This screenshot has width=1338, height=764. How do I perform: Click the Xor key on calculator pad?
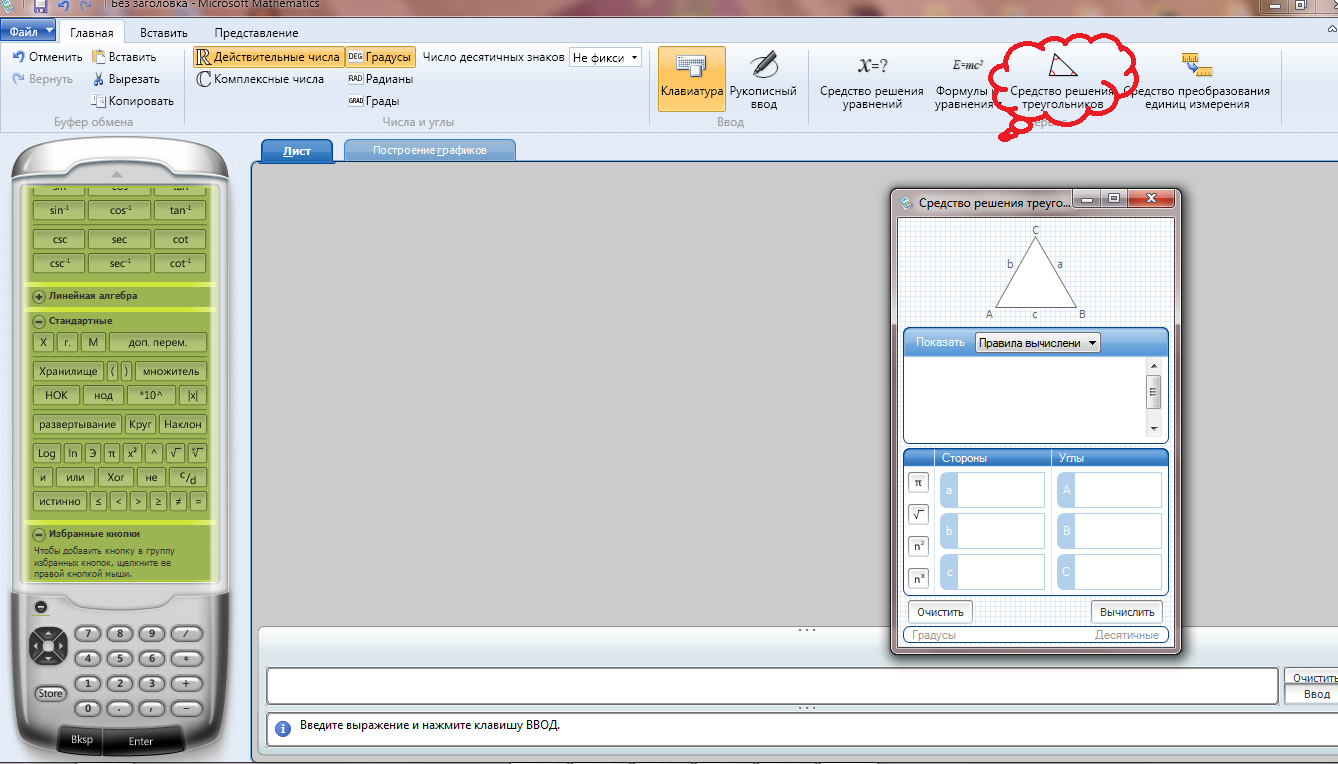[x=116, y=477]
